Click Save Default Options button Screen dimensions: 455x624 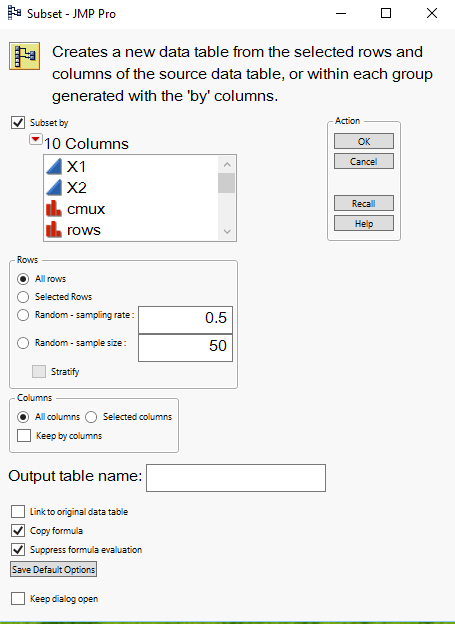point(53,569)
